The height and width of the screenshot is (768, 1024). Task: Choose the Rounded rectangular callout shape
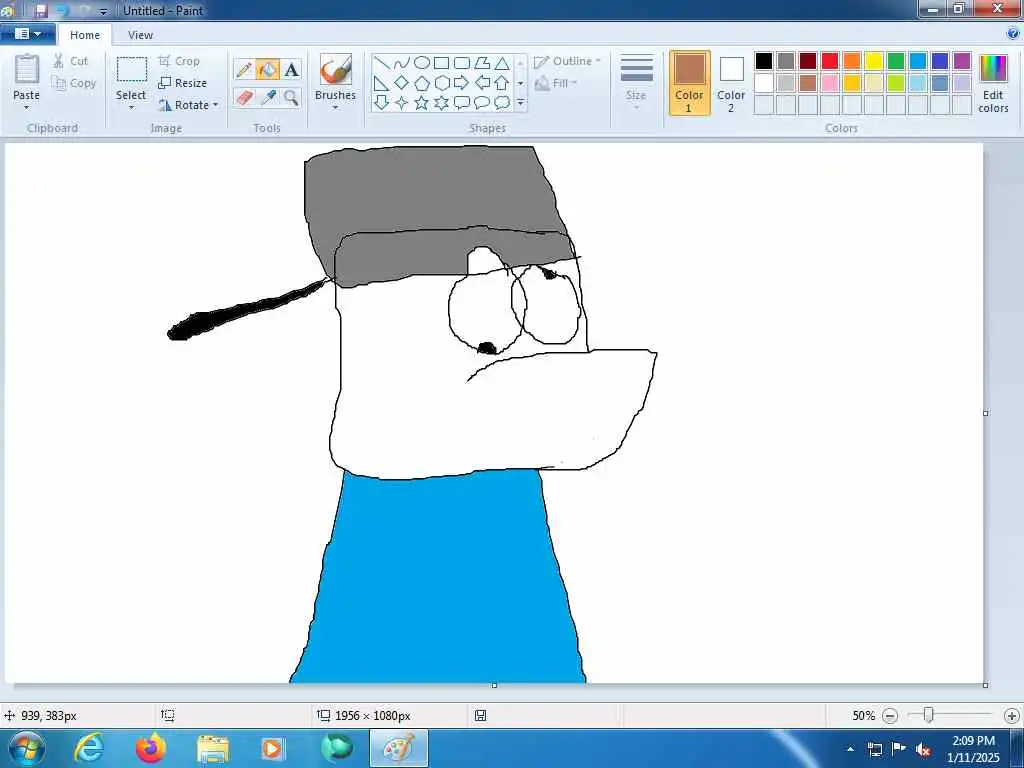(x=462, y=103)
